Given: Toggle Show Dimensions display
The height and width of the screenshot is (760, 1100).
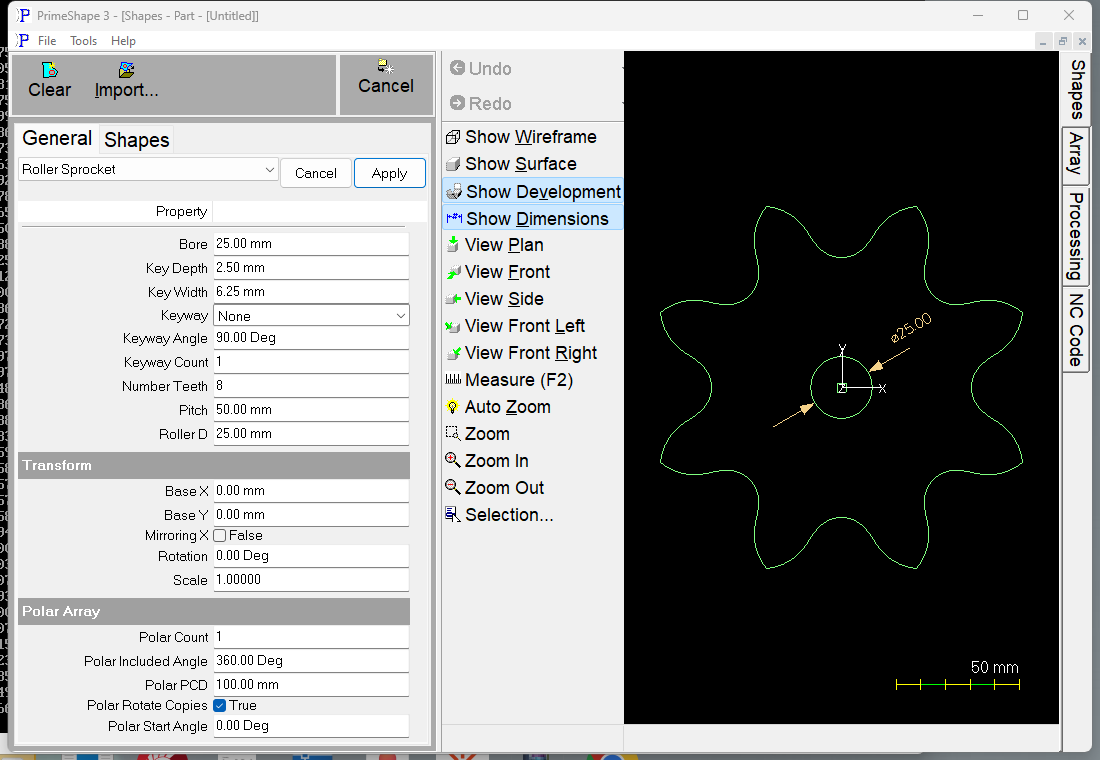Looking at the screenshot, I should 532,218.
